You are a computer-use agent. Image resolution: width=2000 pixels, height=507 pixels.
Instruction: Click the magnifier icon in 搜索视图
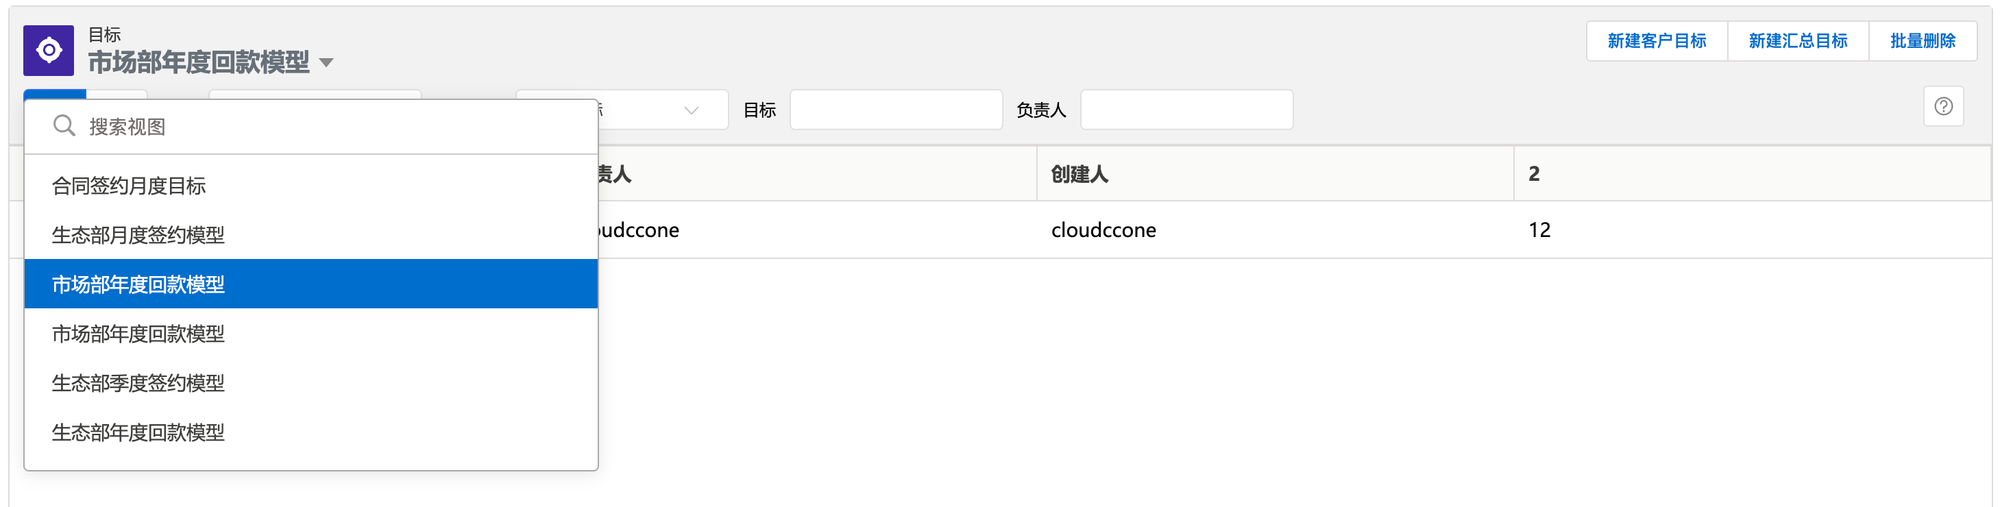64,126
